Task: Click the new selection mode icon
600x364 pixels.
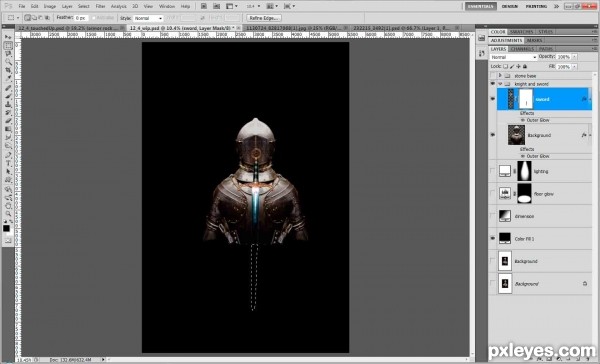Action: 28,18
